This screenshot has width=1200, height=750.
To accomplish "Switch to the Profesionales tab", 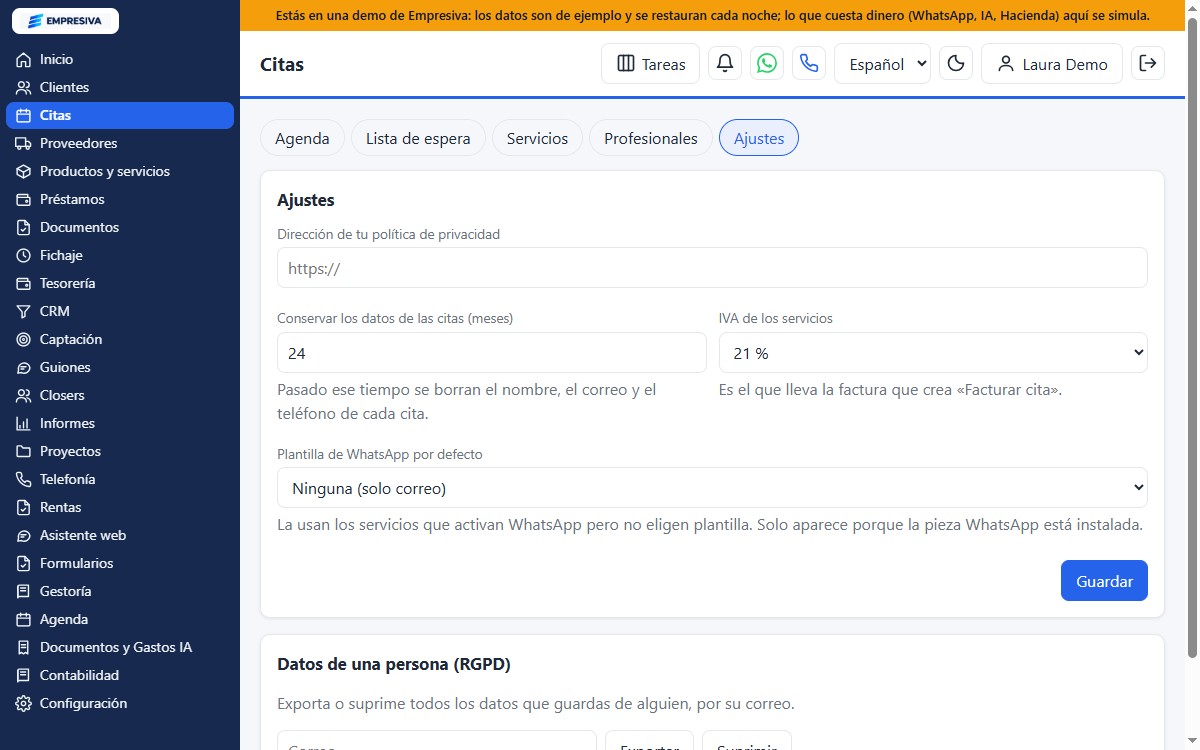I will tap(651, 138).
